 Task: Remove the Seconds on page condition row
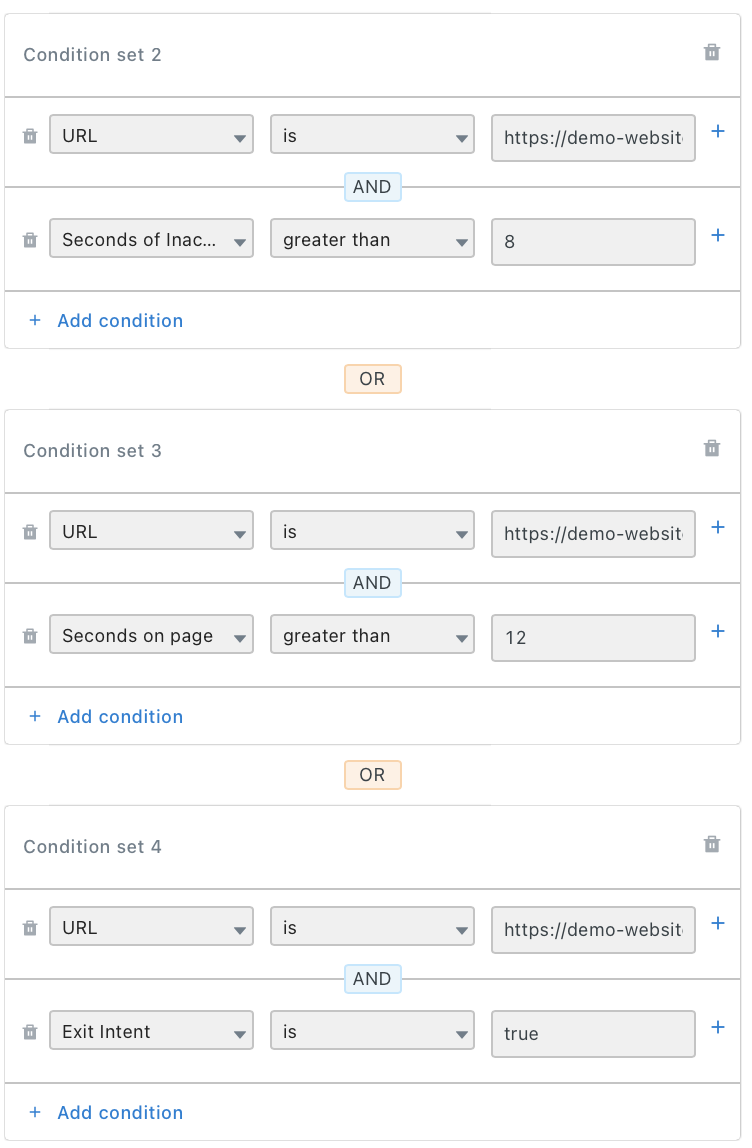(30, 636)
